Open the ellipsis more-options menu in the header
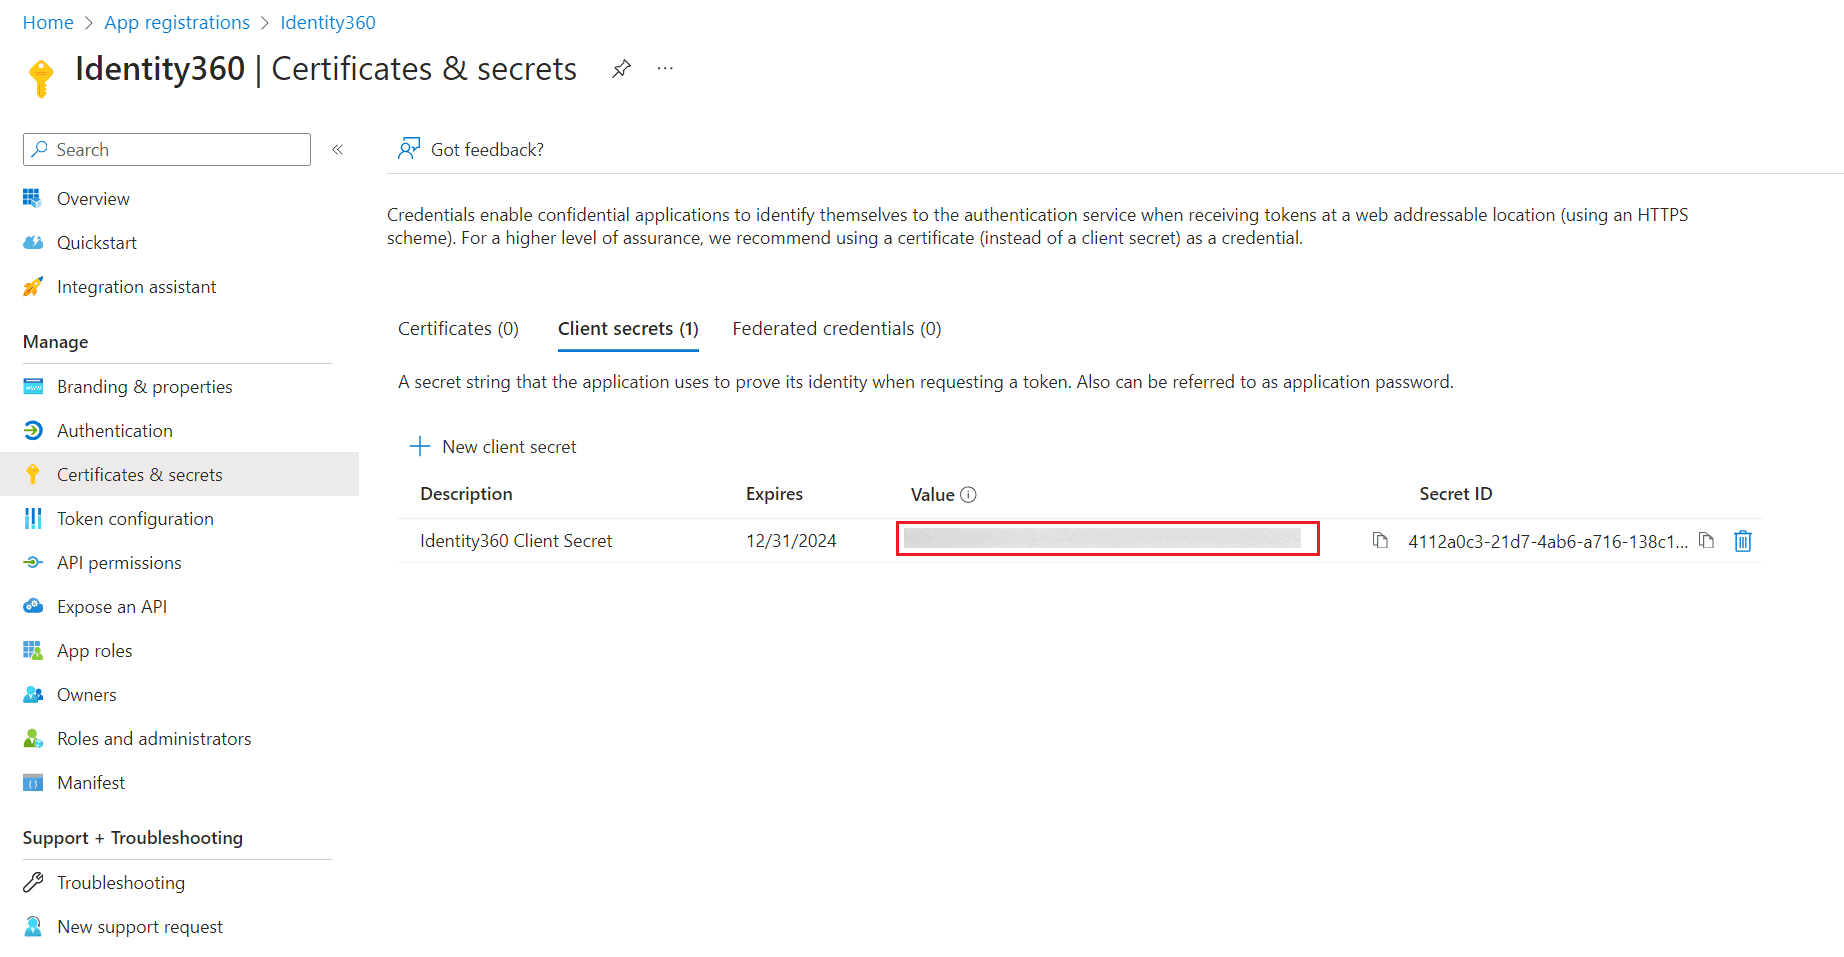 665,68
